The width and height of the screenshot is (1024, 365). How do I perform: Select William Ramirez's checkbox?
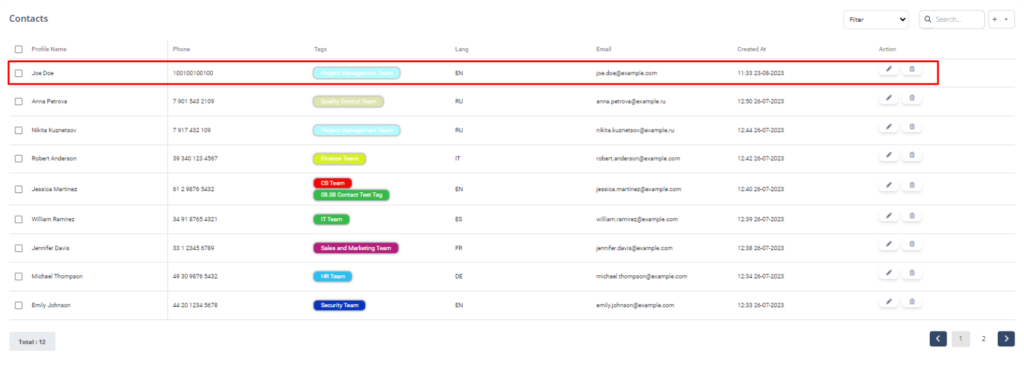click(18, 219)
